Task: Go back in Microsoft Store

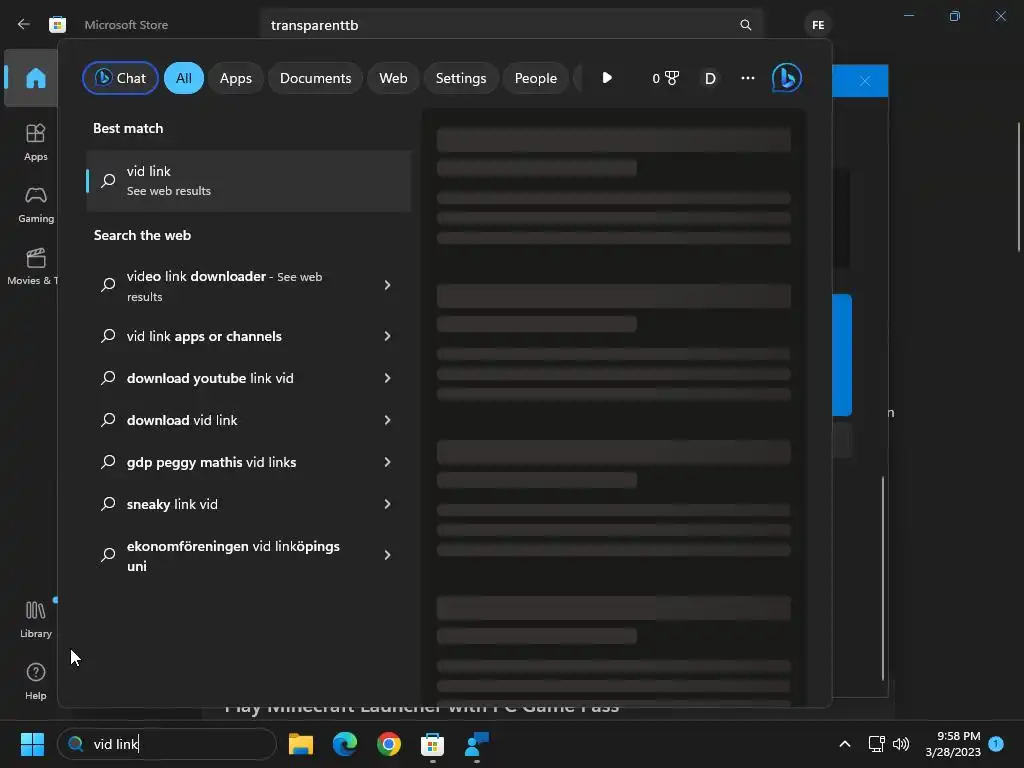Action: 24,24
